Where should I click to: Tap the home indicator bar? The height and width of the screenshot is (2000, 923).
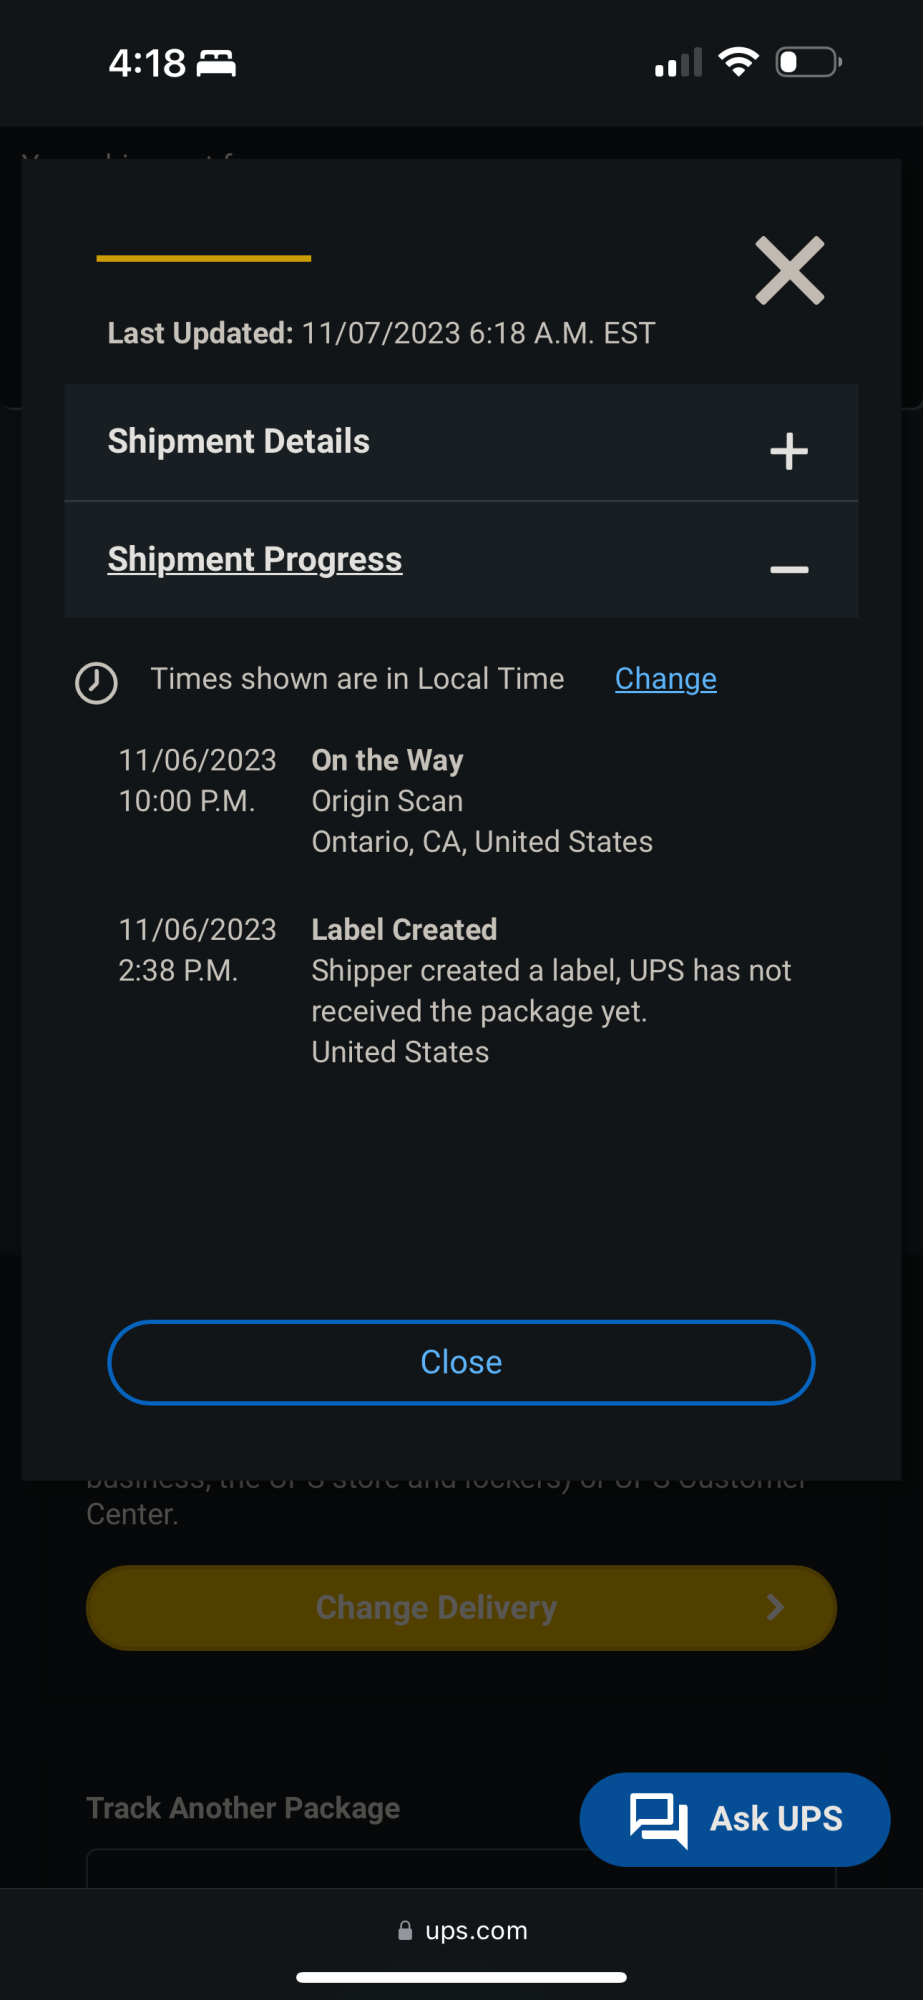click(462, 1977)
